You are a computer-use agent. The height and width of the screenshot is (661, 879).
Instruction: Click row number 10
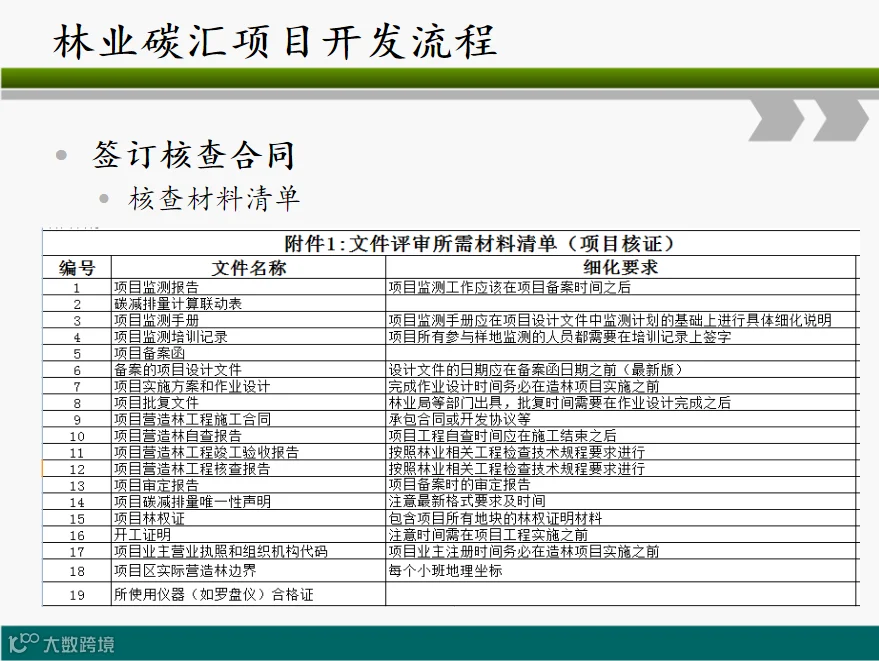[x=77, y=437]
